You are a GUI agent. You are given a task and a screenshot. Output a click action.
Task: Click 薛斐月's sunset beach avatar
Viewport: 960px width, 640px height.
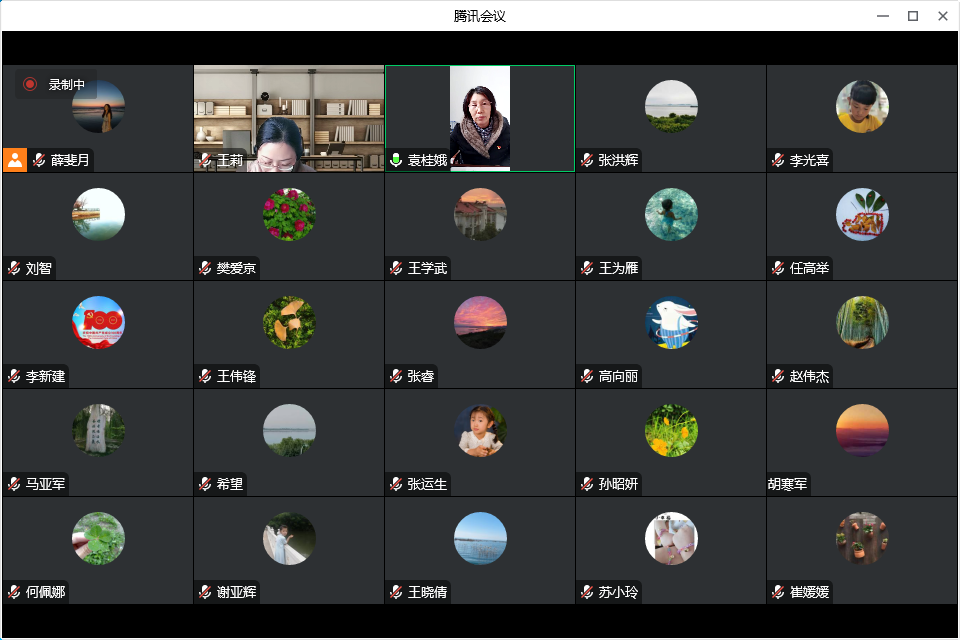98,107
